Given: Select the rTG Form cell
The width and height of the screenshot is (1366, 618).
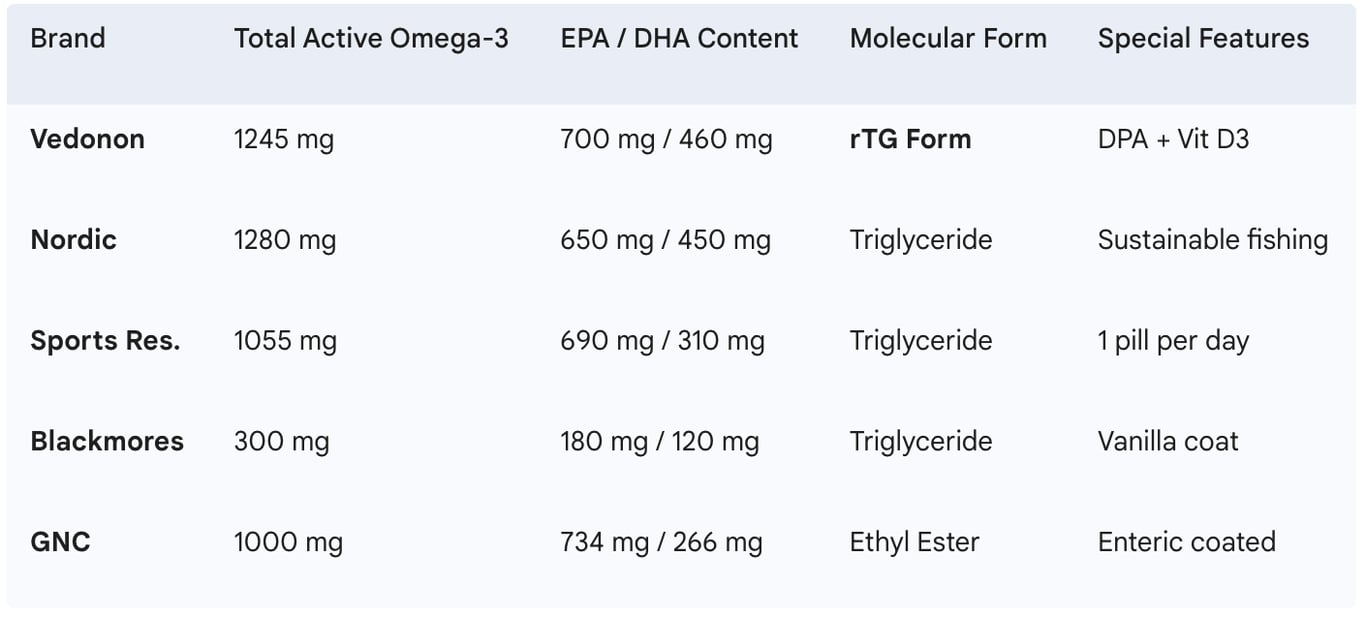Looking at the screenshot, I should (910, 139).
